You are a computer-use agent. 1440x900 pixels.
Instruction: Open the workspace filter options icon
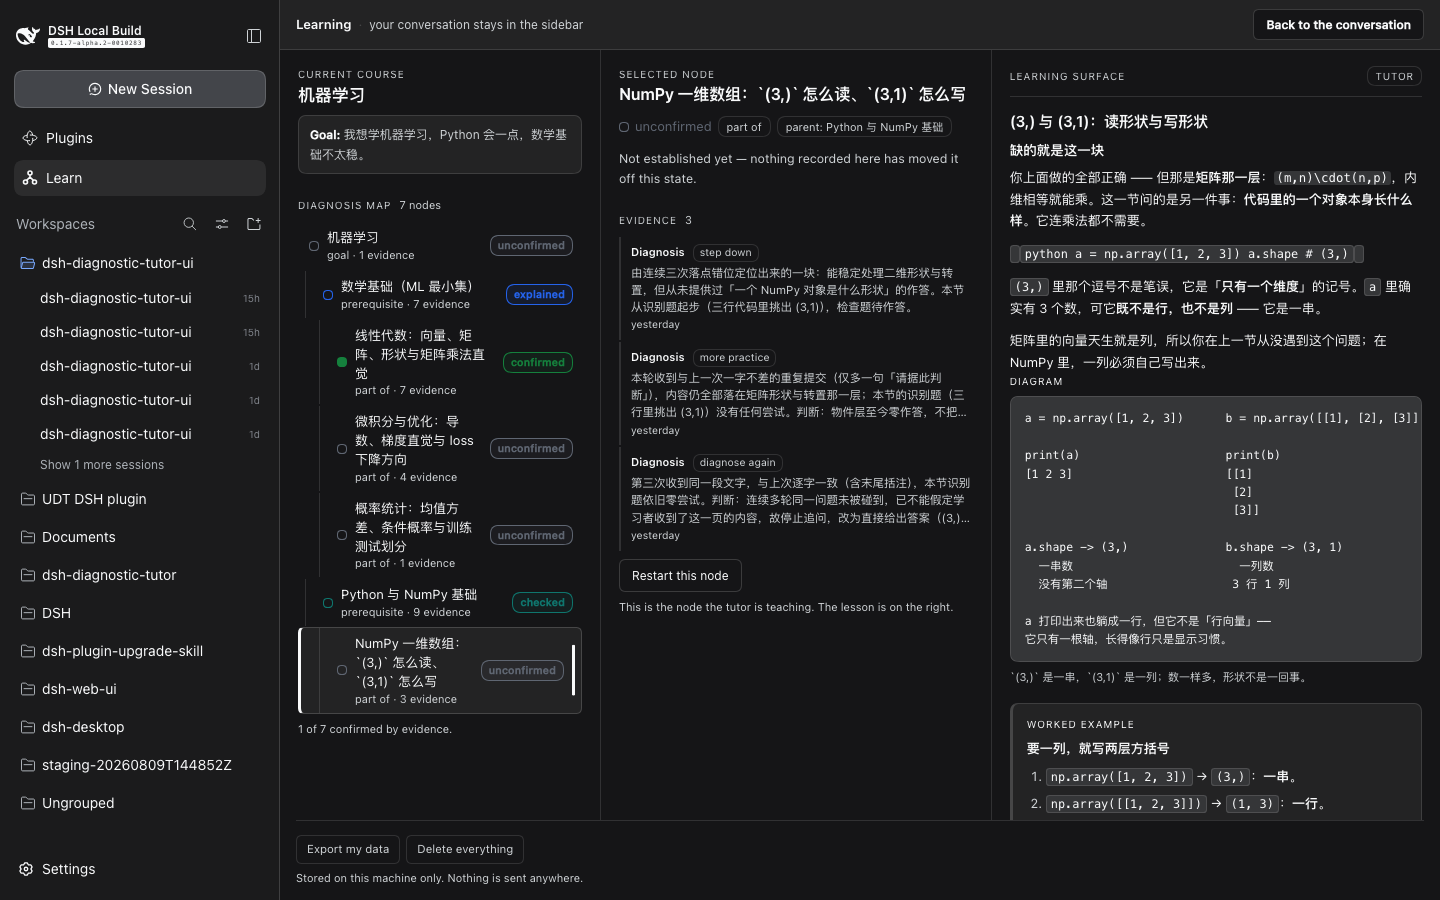point(222,224)
